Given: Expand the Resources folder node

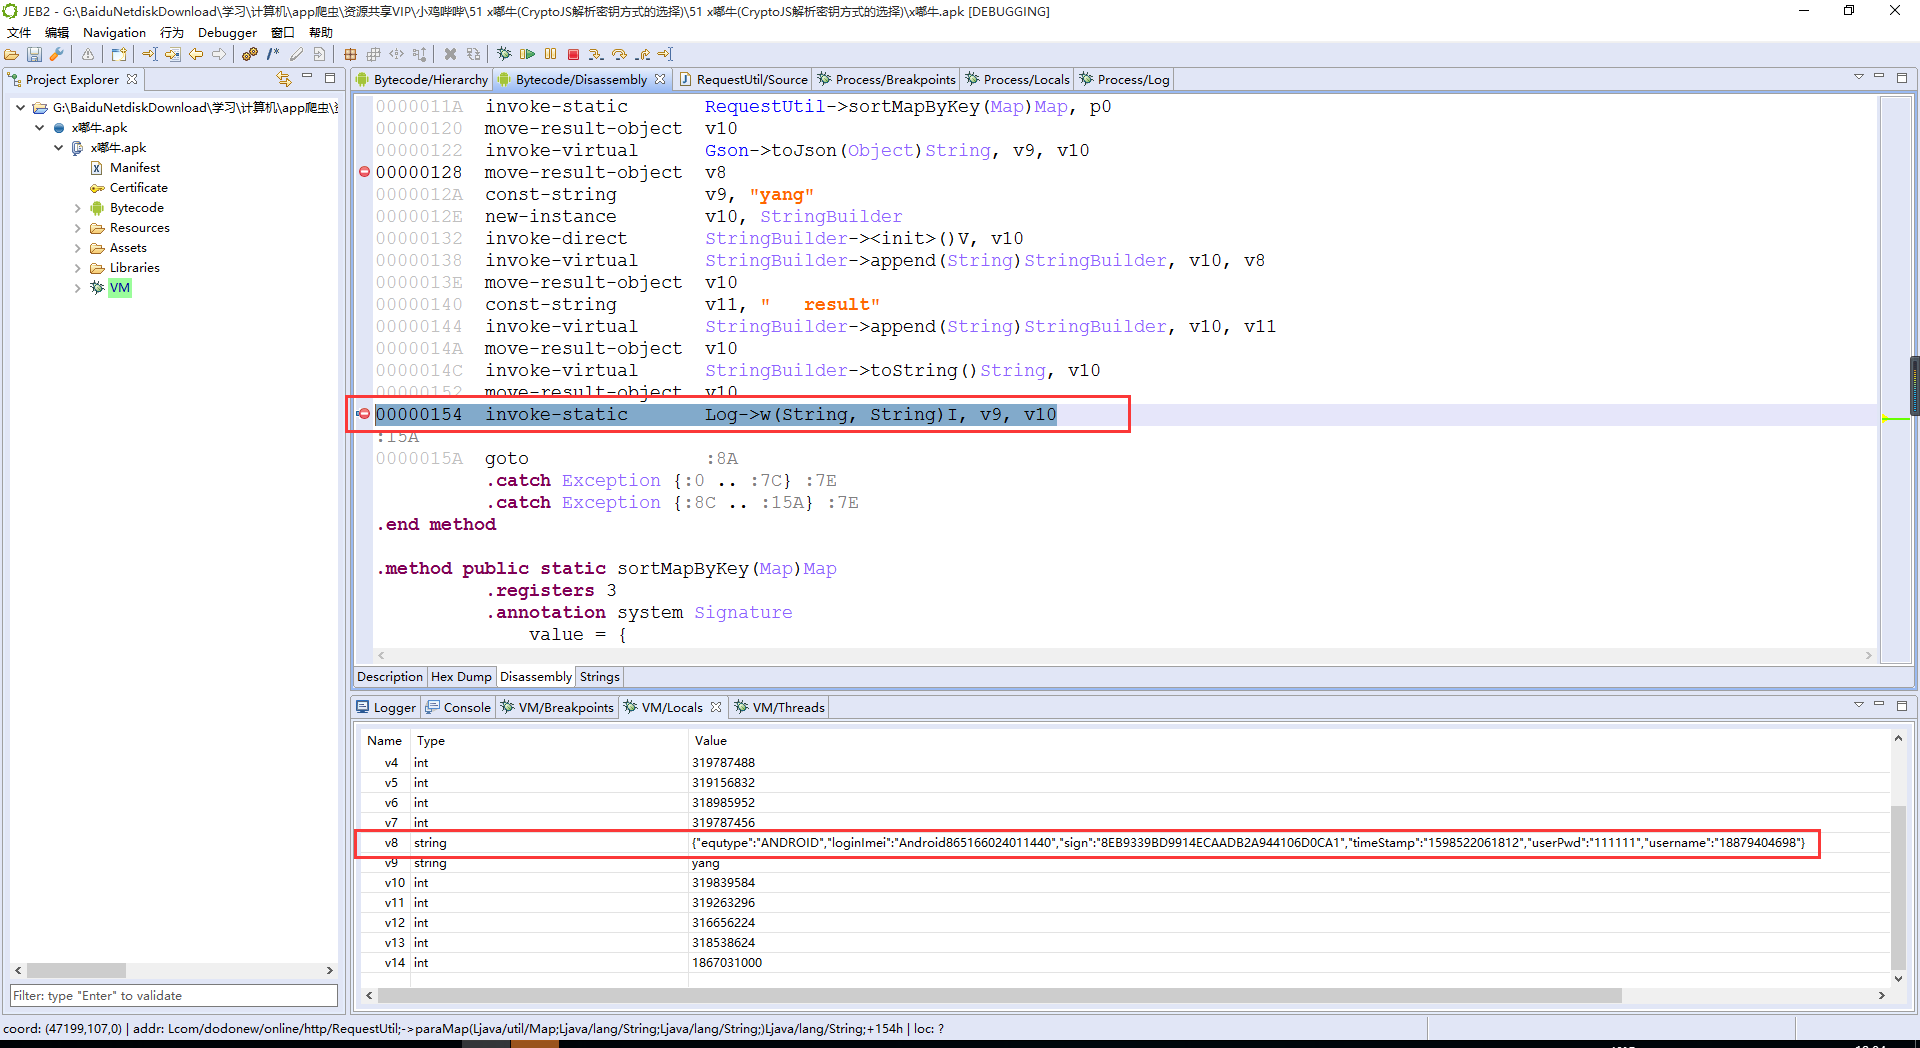Looking at the screenshot, I should click(x=78, y=228).
